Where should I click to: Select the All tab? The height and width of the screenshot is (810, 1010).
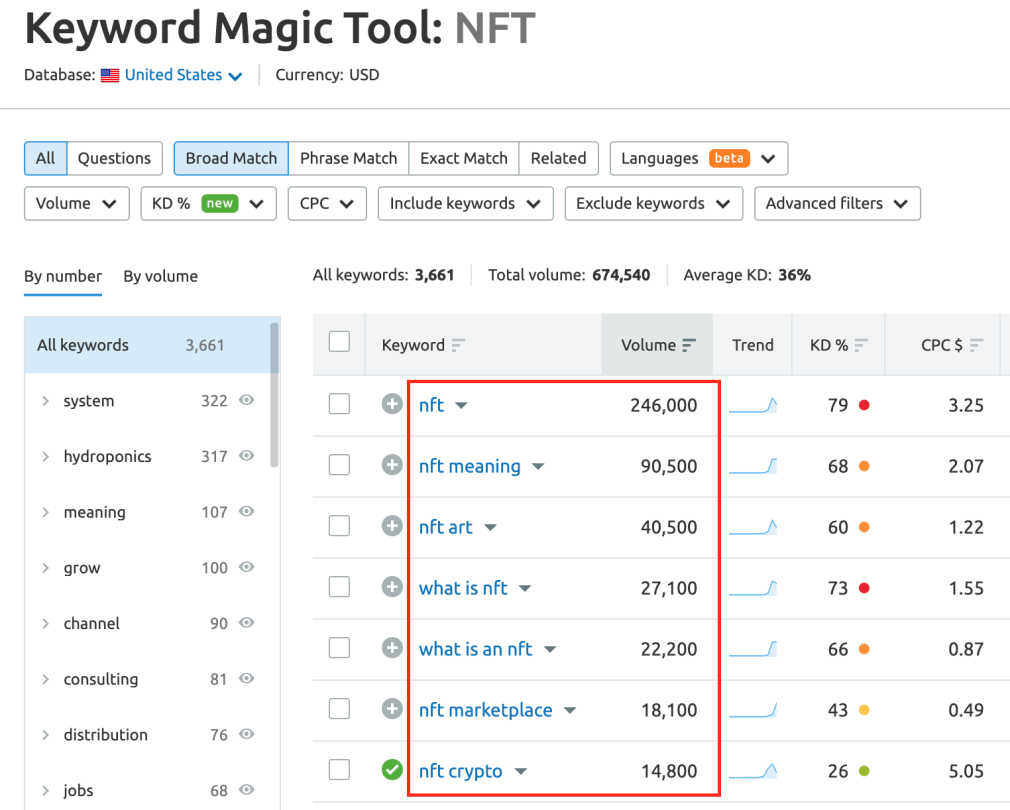[x=46, y=158]
